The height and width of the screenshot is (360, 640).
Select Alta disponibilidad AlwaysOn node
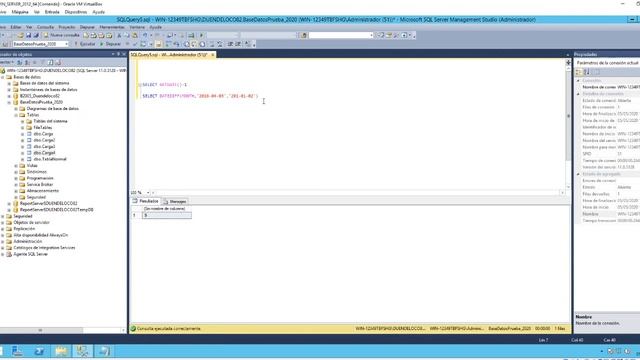pyautogui.click(x=40, y=235)
